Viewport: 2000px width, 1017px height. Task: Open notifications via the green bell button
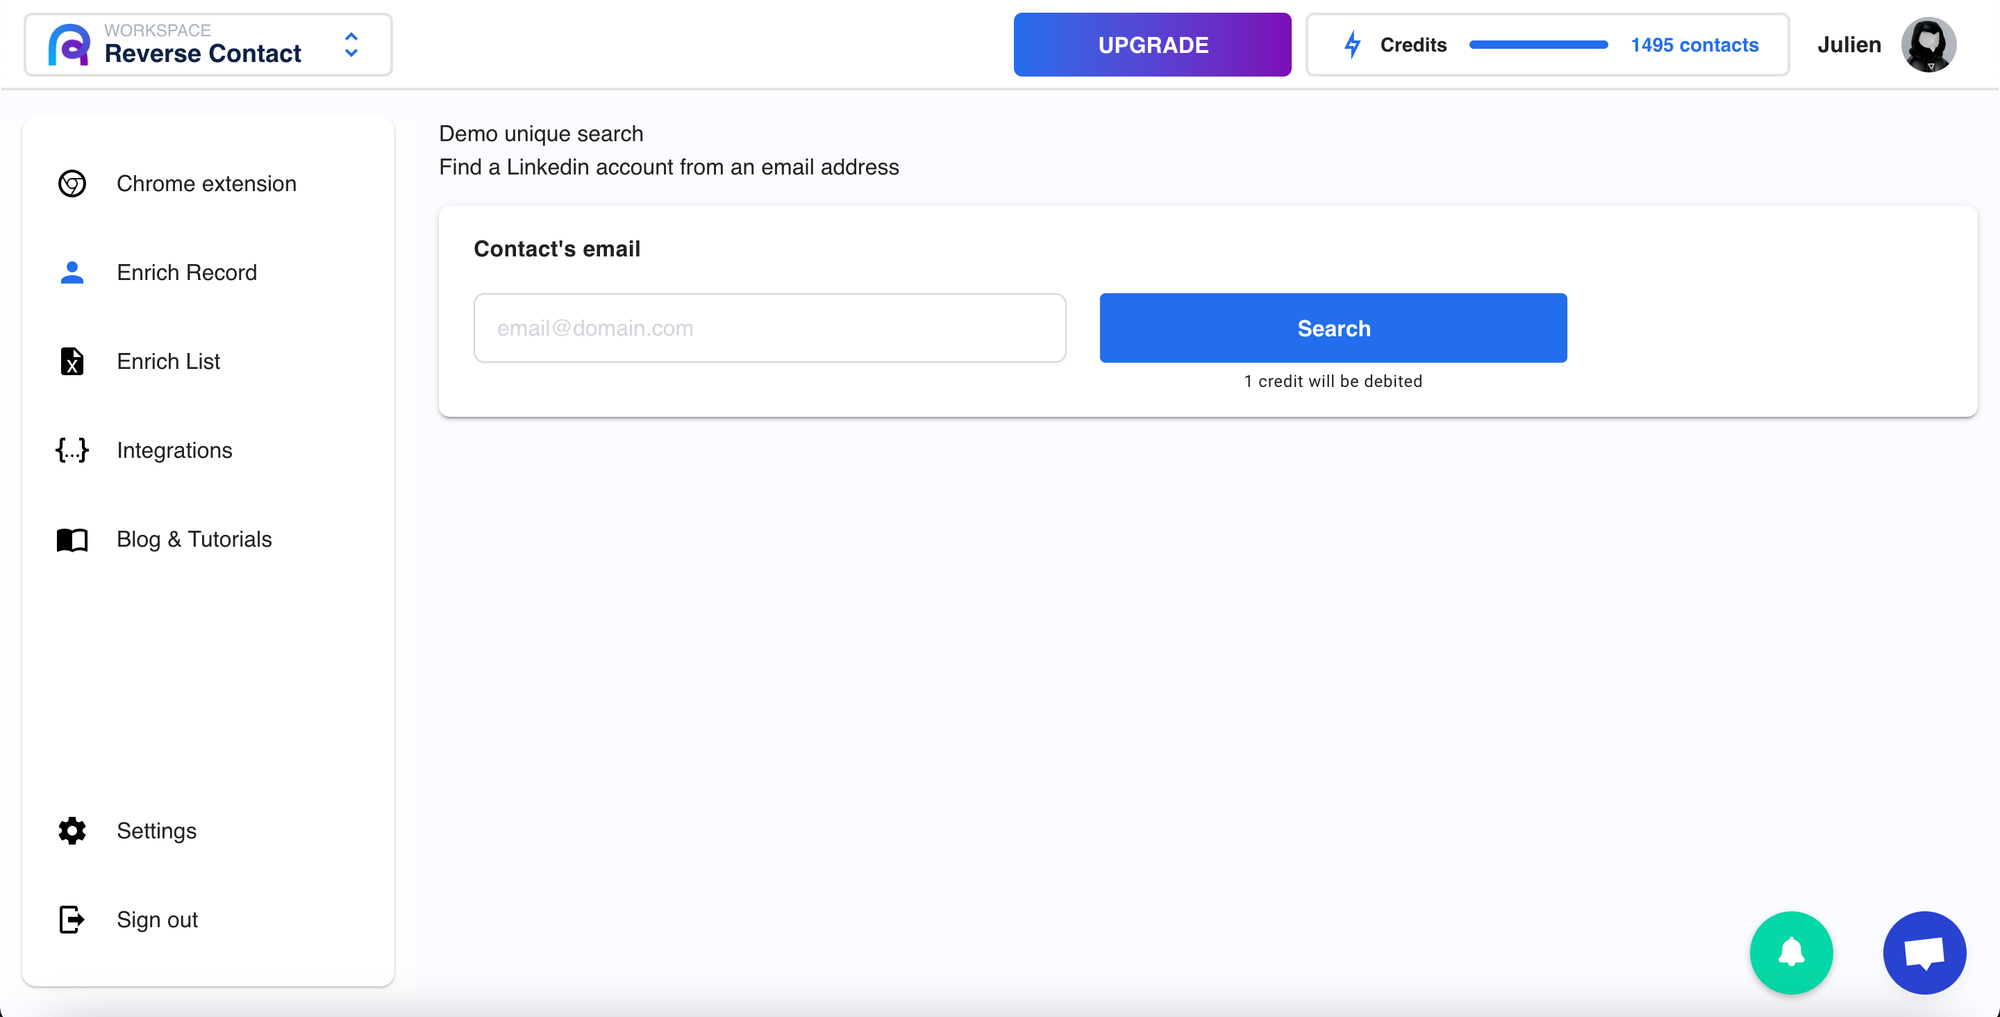click(1791, 952)
